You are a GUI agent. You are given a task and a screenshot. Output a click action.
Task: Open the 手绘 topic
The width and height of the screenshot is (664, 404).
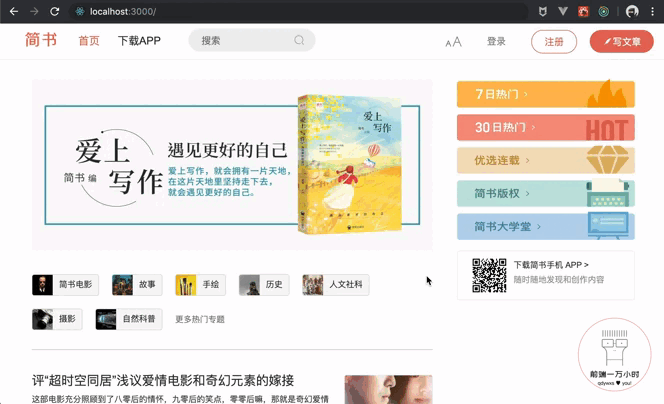click(200, 285)
